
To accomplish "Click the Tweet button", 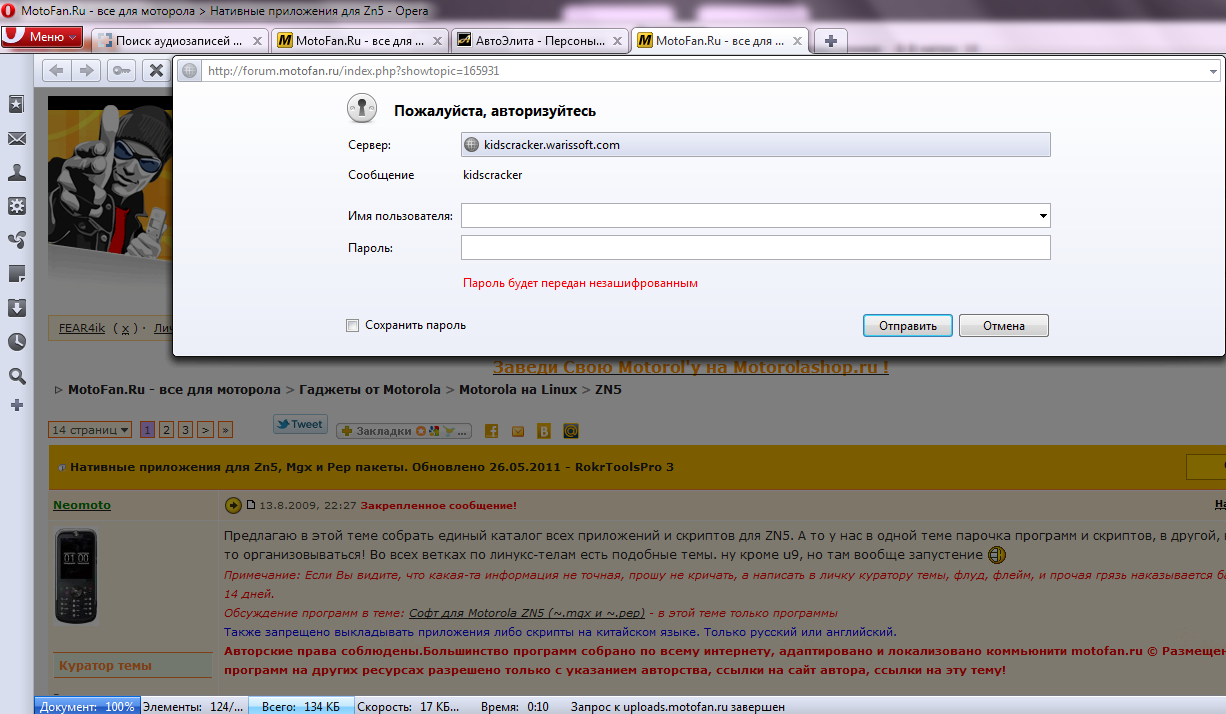I will 300,425.
